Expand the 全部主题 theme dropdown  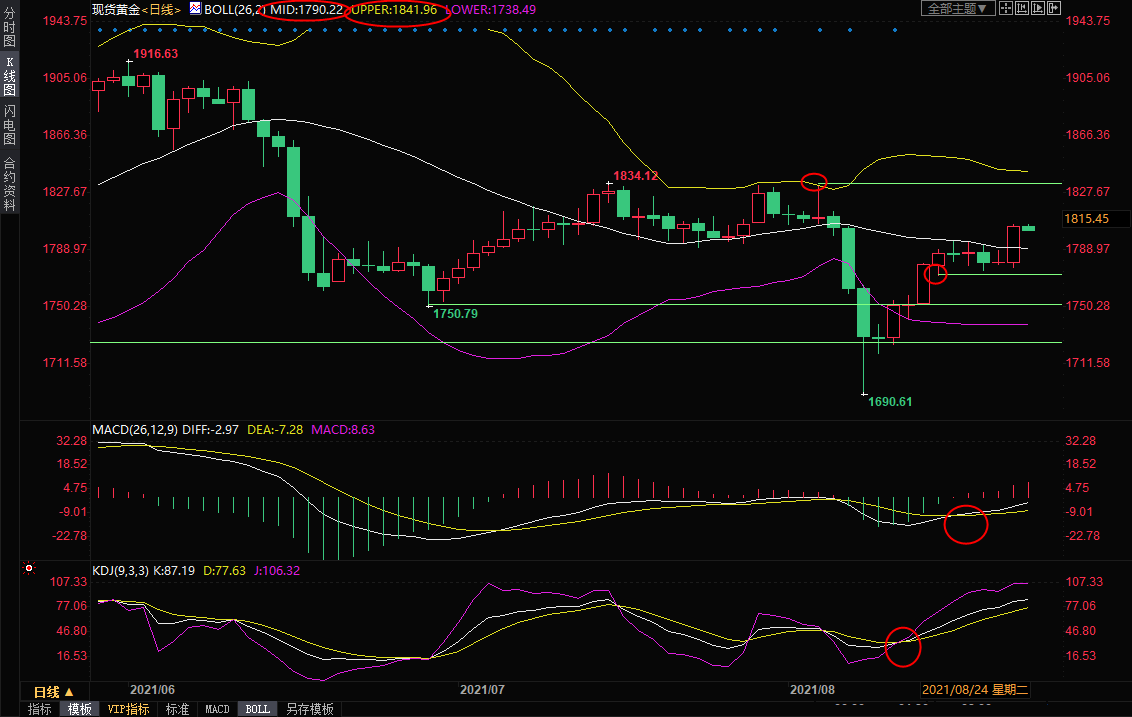[957, 8]
